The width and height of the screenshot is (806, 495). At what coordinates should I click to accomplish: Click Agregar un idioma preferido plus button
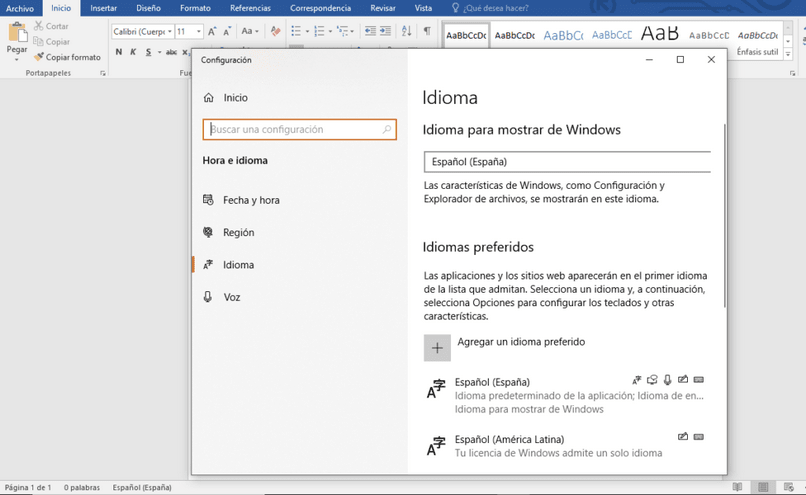click(x=437, y=348)
